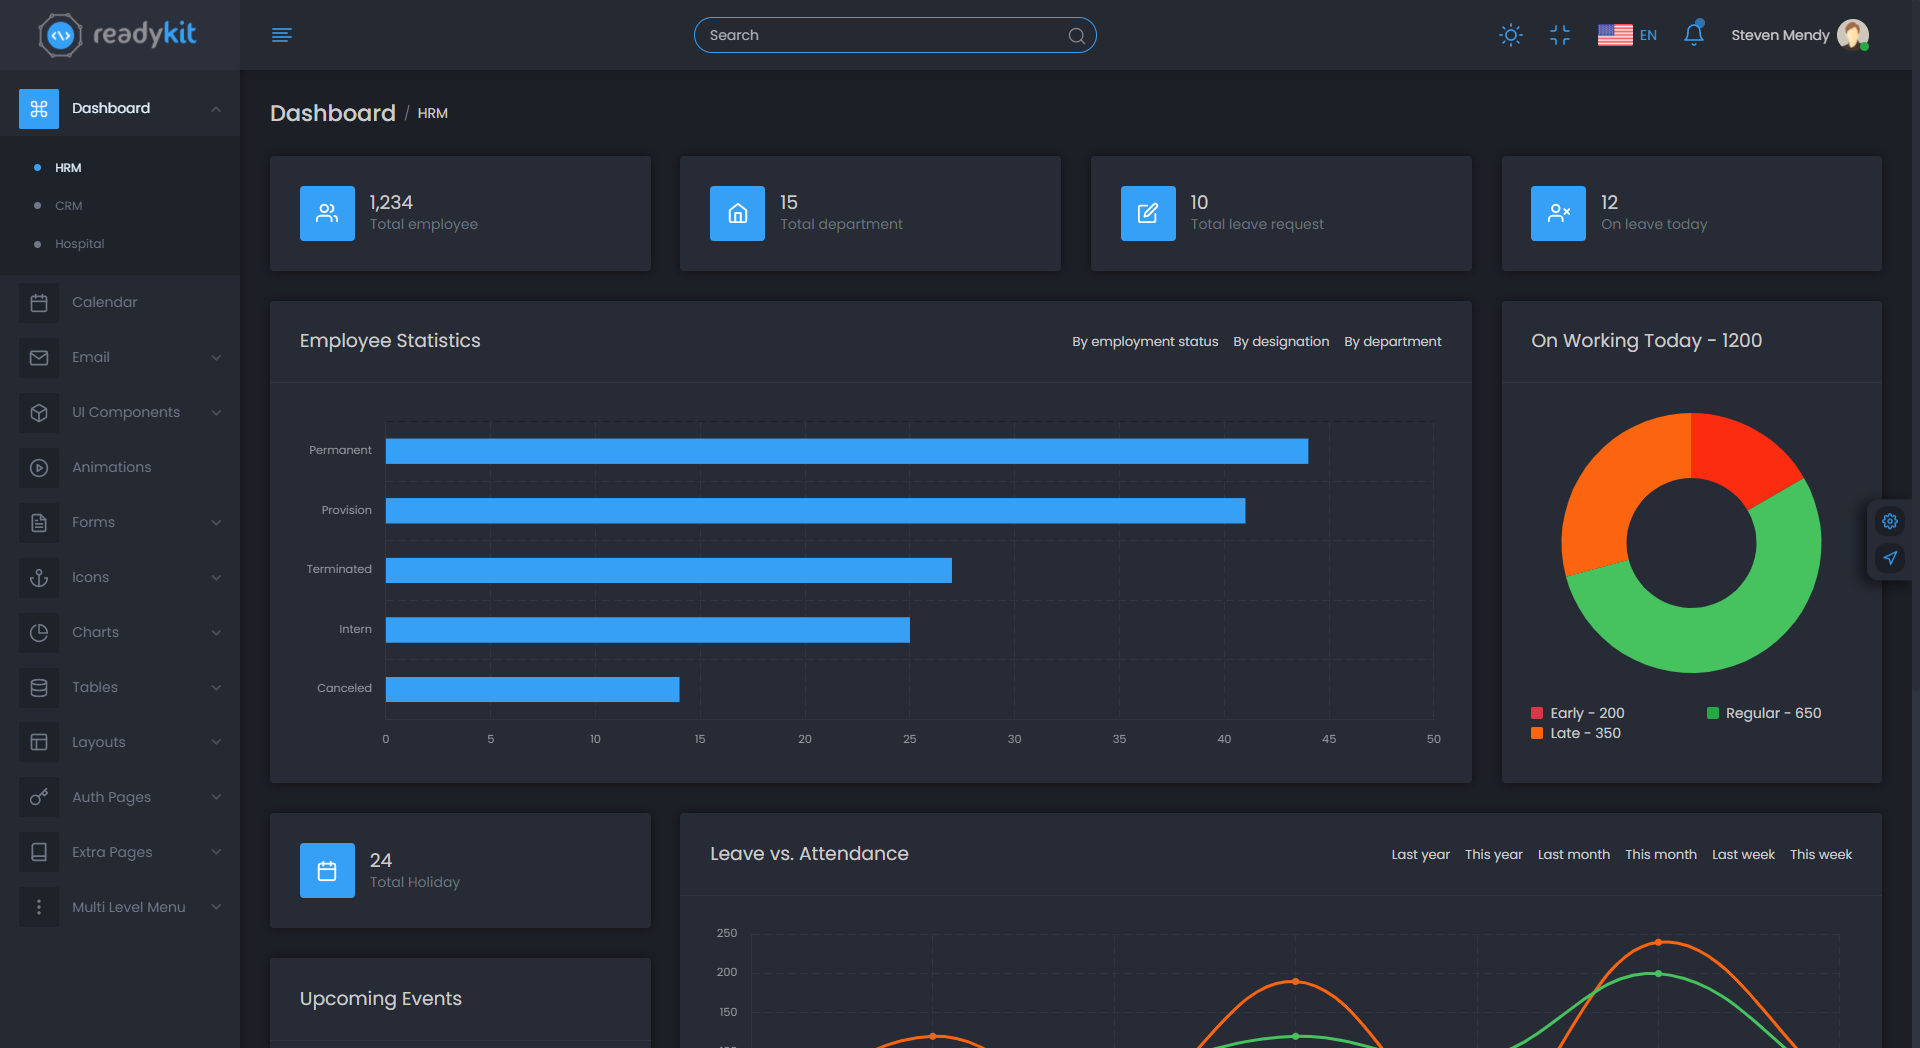This screenshot has height=1048, width=1920.
Task: Expand the UI Components menu
Action: click(x=120, y=412)
